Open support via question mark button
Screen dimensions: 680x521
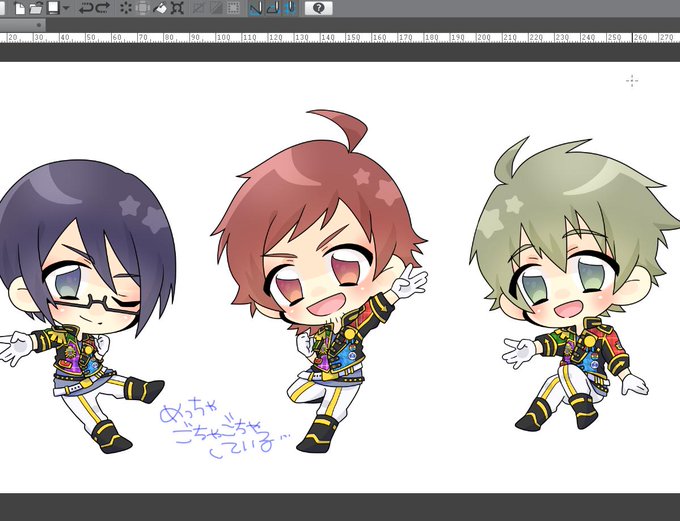coord(319,8)
